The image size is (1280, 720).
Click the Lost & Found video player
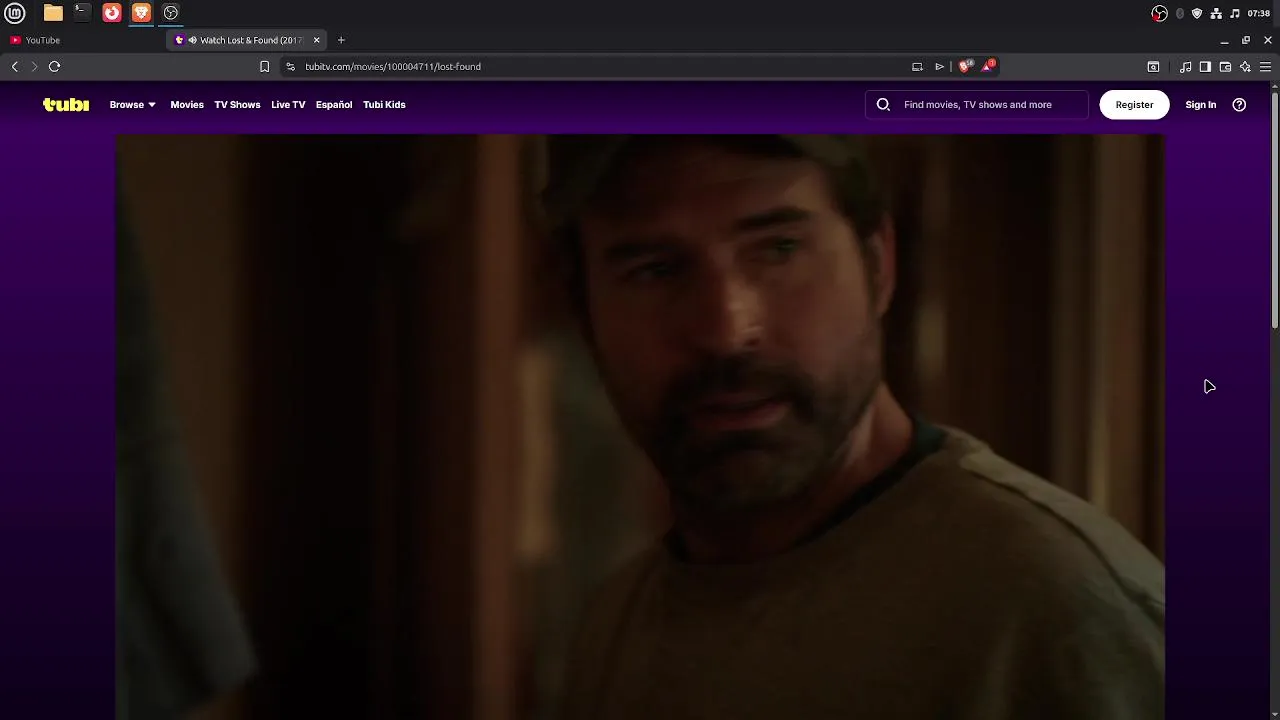pyautogui.click(x=640, y=427)
